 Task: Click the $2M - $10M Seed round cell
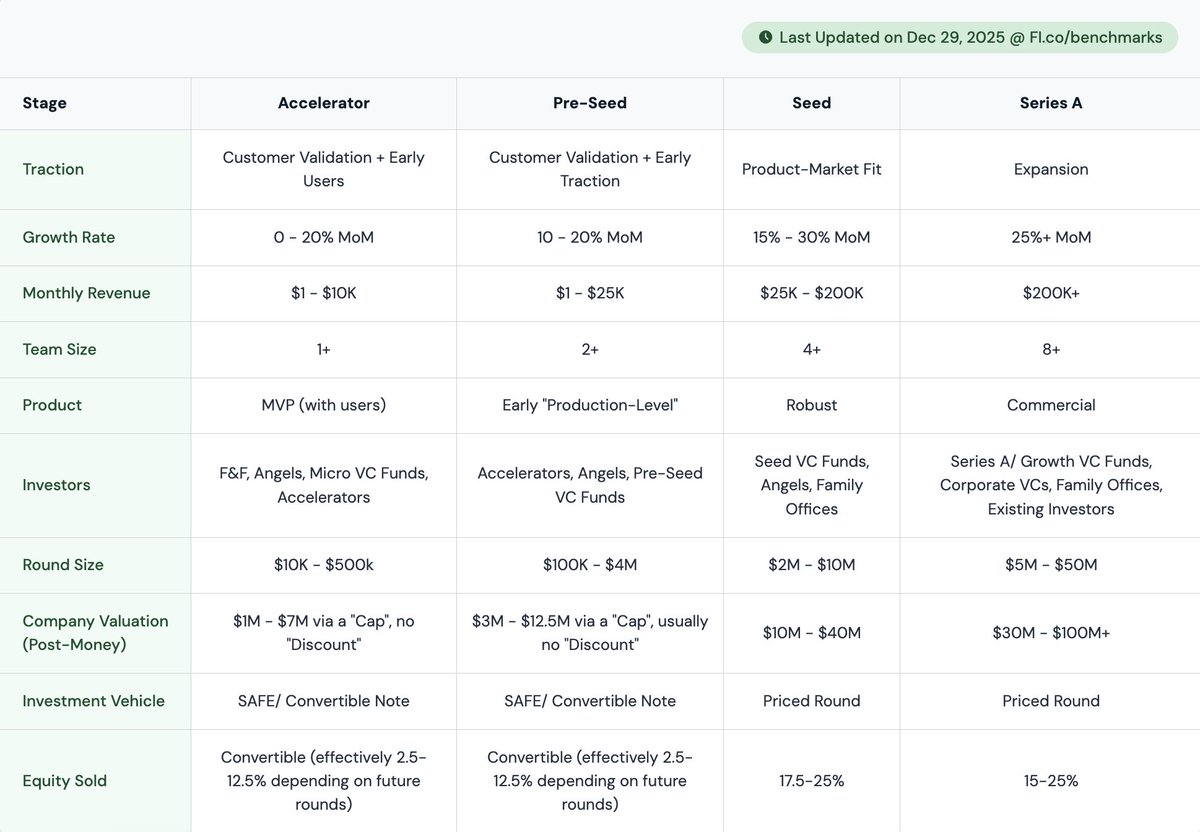pyautogui.click(x=812, y=565)
